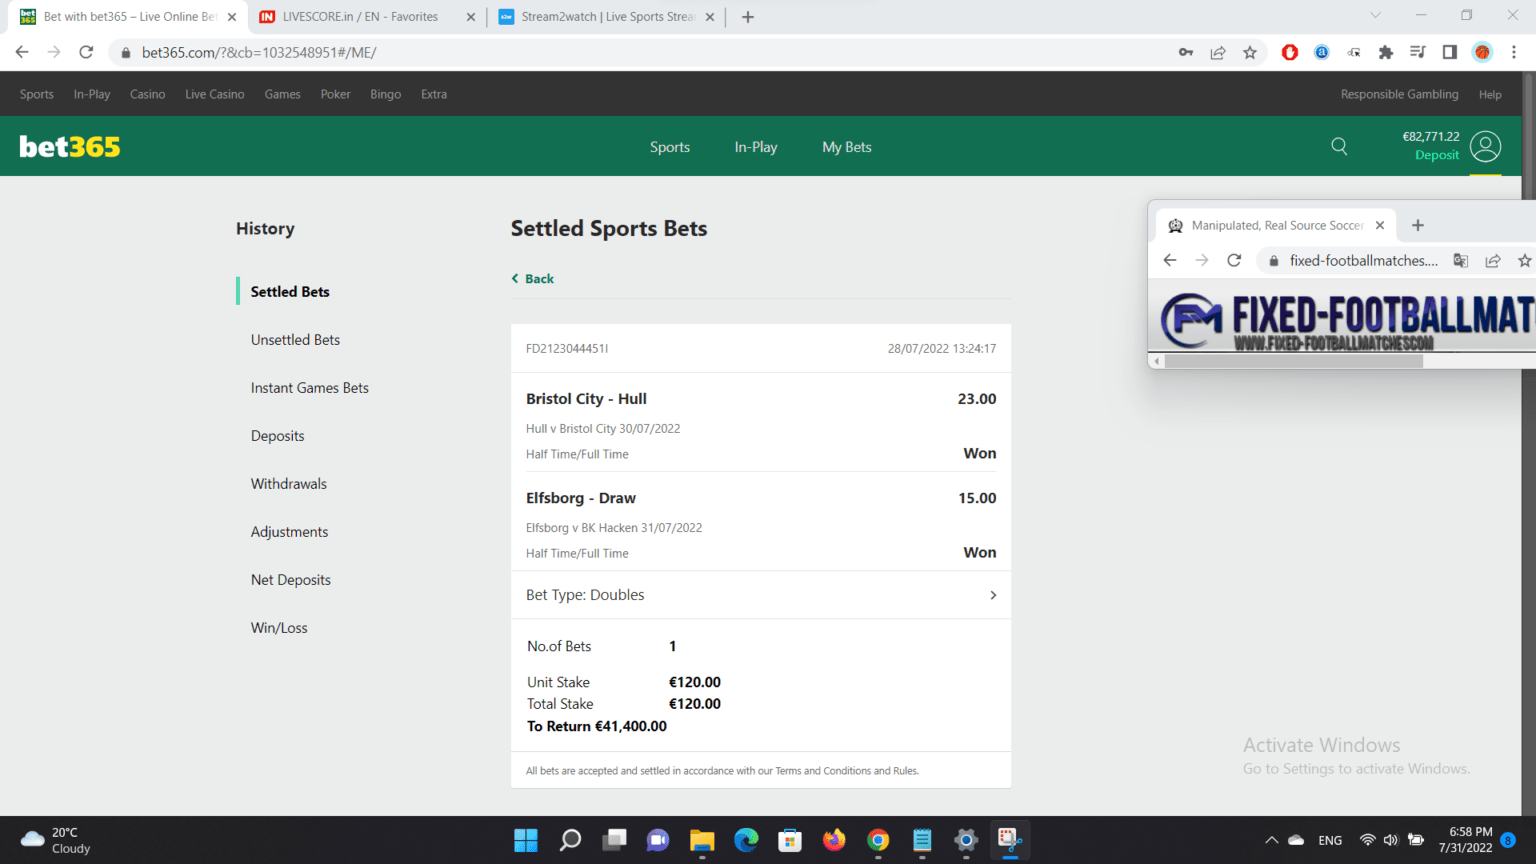
Task: Open Instant Games Bets history
Action: (x=309, y=388)
